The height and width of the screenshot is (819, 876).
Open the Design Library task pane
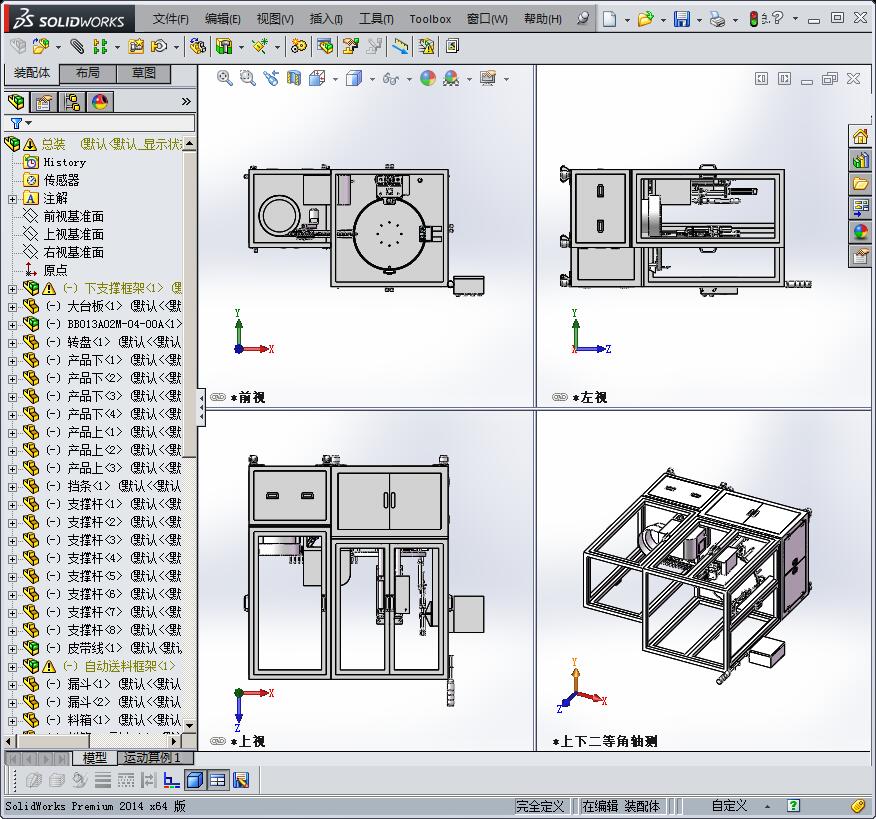(860, 161)
